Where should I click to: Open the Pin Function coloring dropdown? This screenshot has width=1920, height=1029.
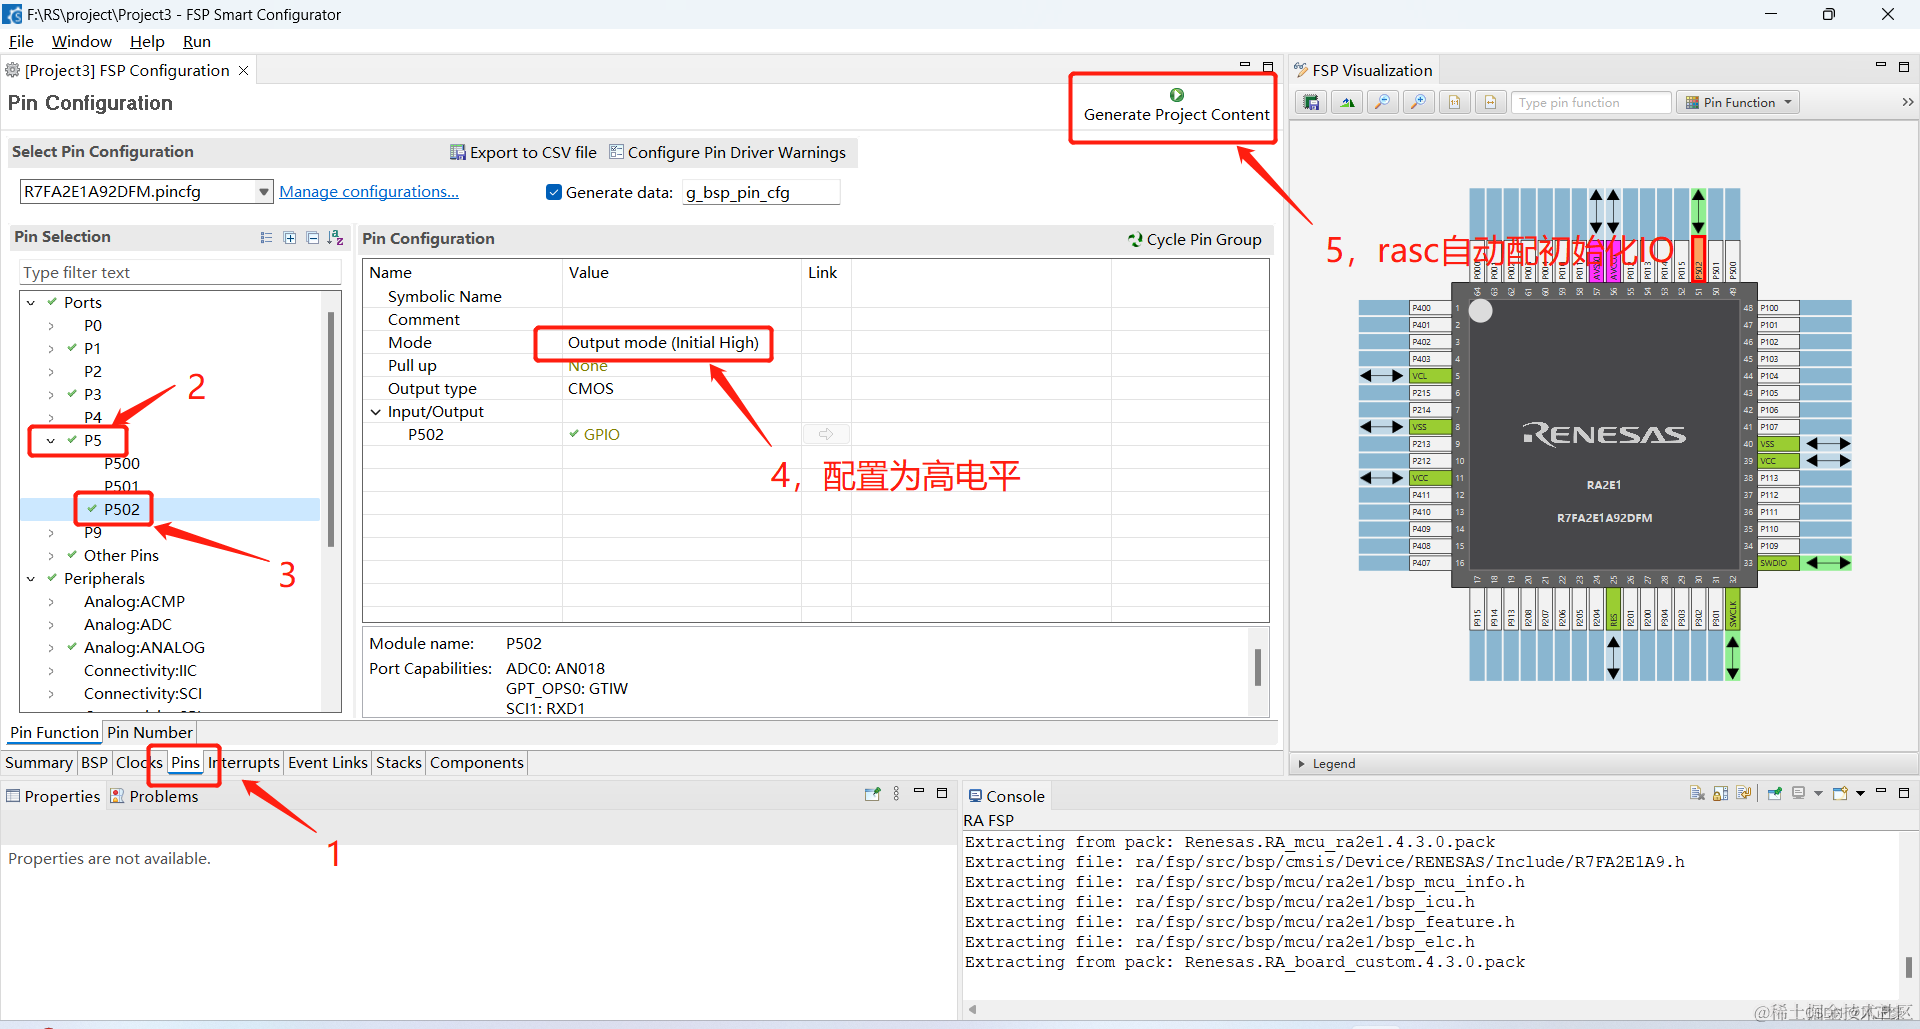click(x=1788, y=102)
